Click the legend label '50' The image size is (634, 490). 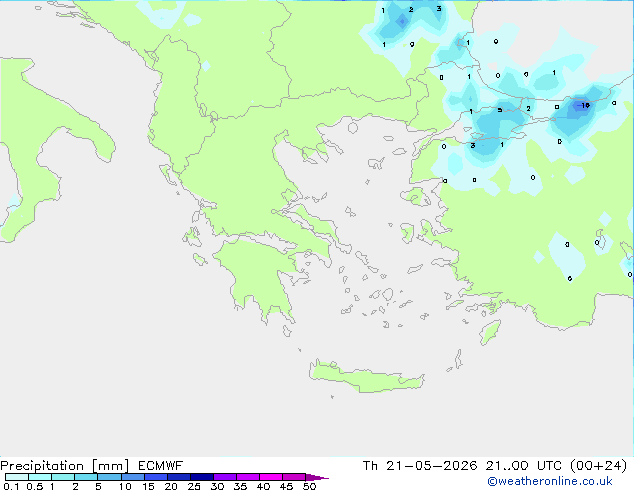click(x=309, y=486)
